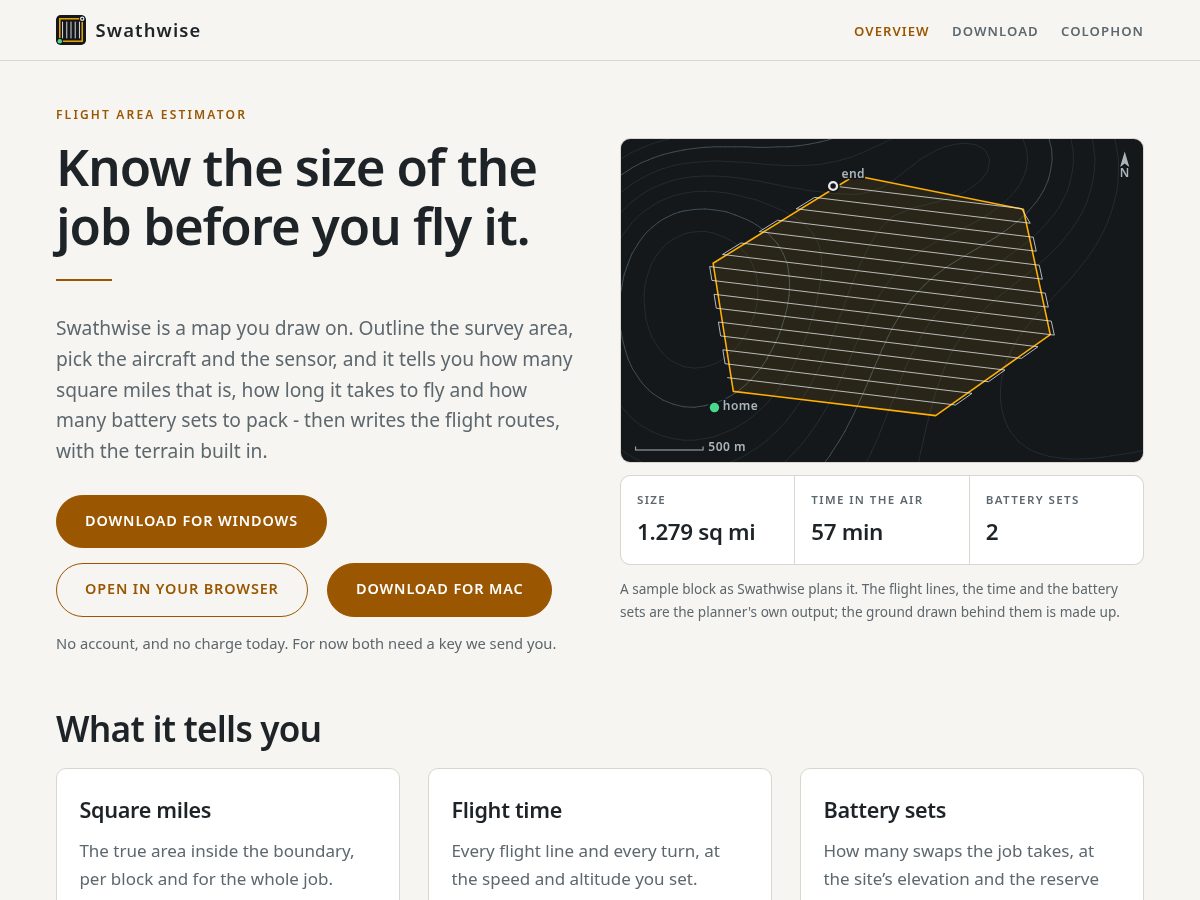Viewport: 1200px width, 900px height.
Task: Click the sample flight map preview
Action: tap(881, 300)
